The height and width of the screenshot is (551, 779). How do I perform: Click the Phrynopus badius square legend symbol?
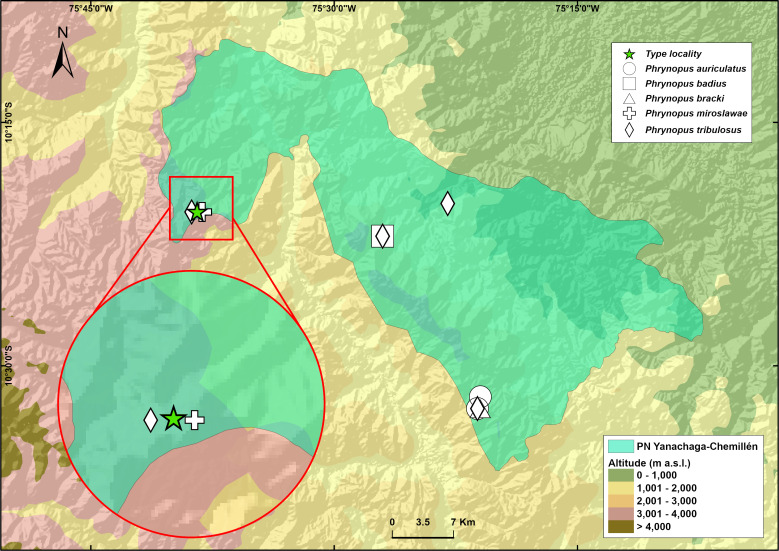pos(629,83)
